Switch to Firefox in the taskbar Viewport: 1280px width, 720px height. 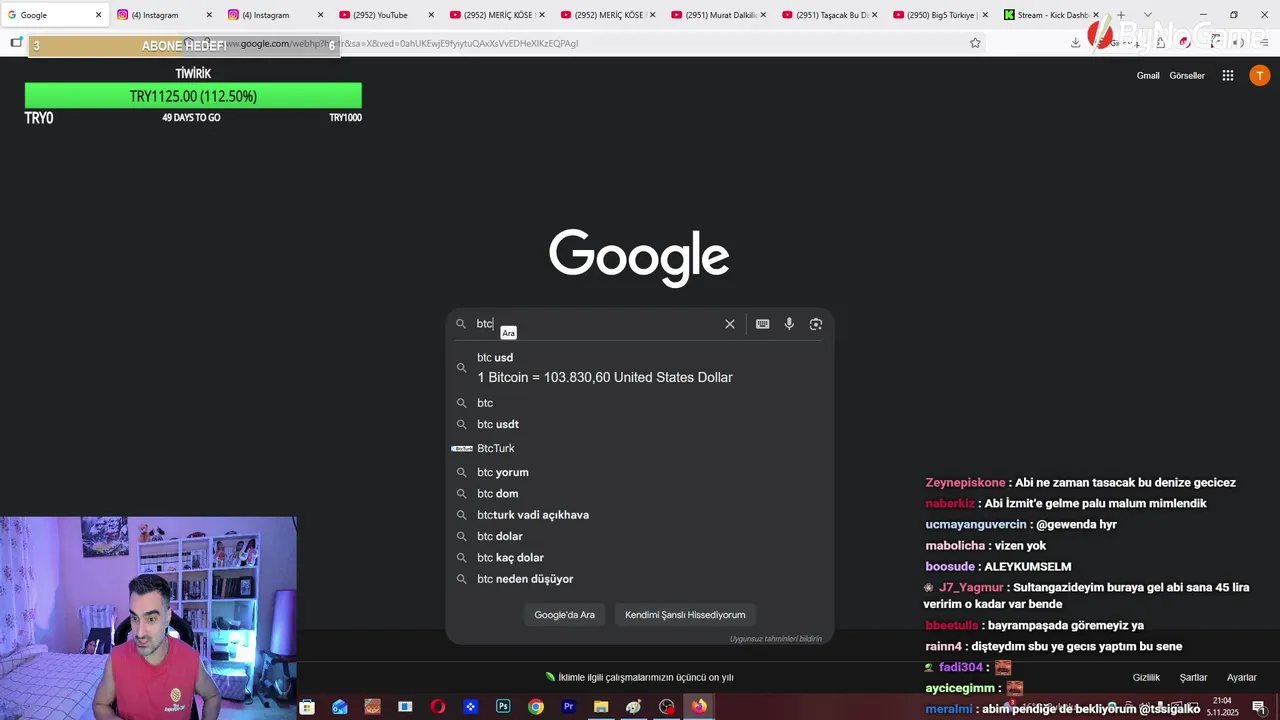(699, 707)
